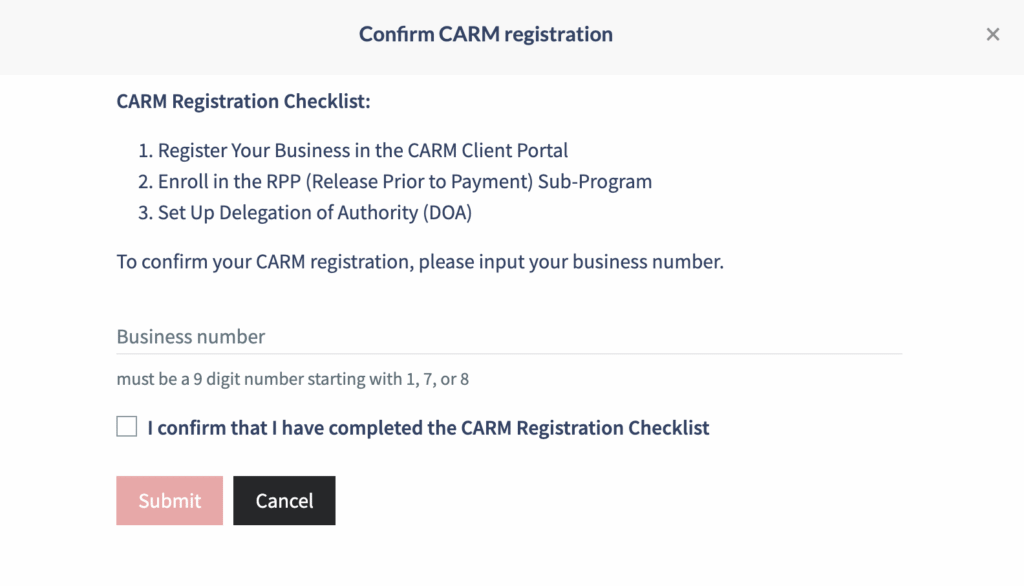The height and width of the screenshot is (586, 1024).
Task: Click into the Business number field
Action: [508, 337]
